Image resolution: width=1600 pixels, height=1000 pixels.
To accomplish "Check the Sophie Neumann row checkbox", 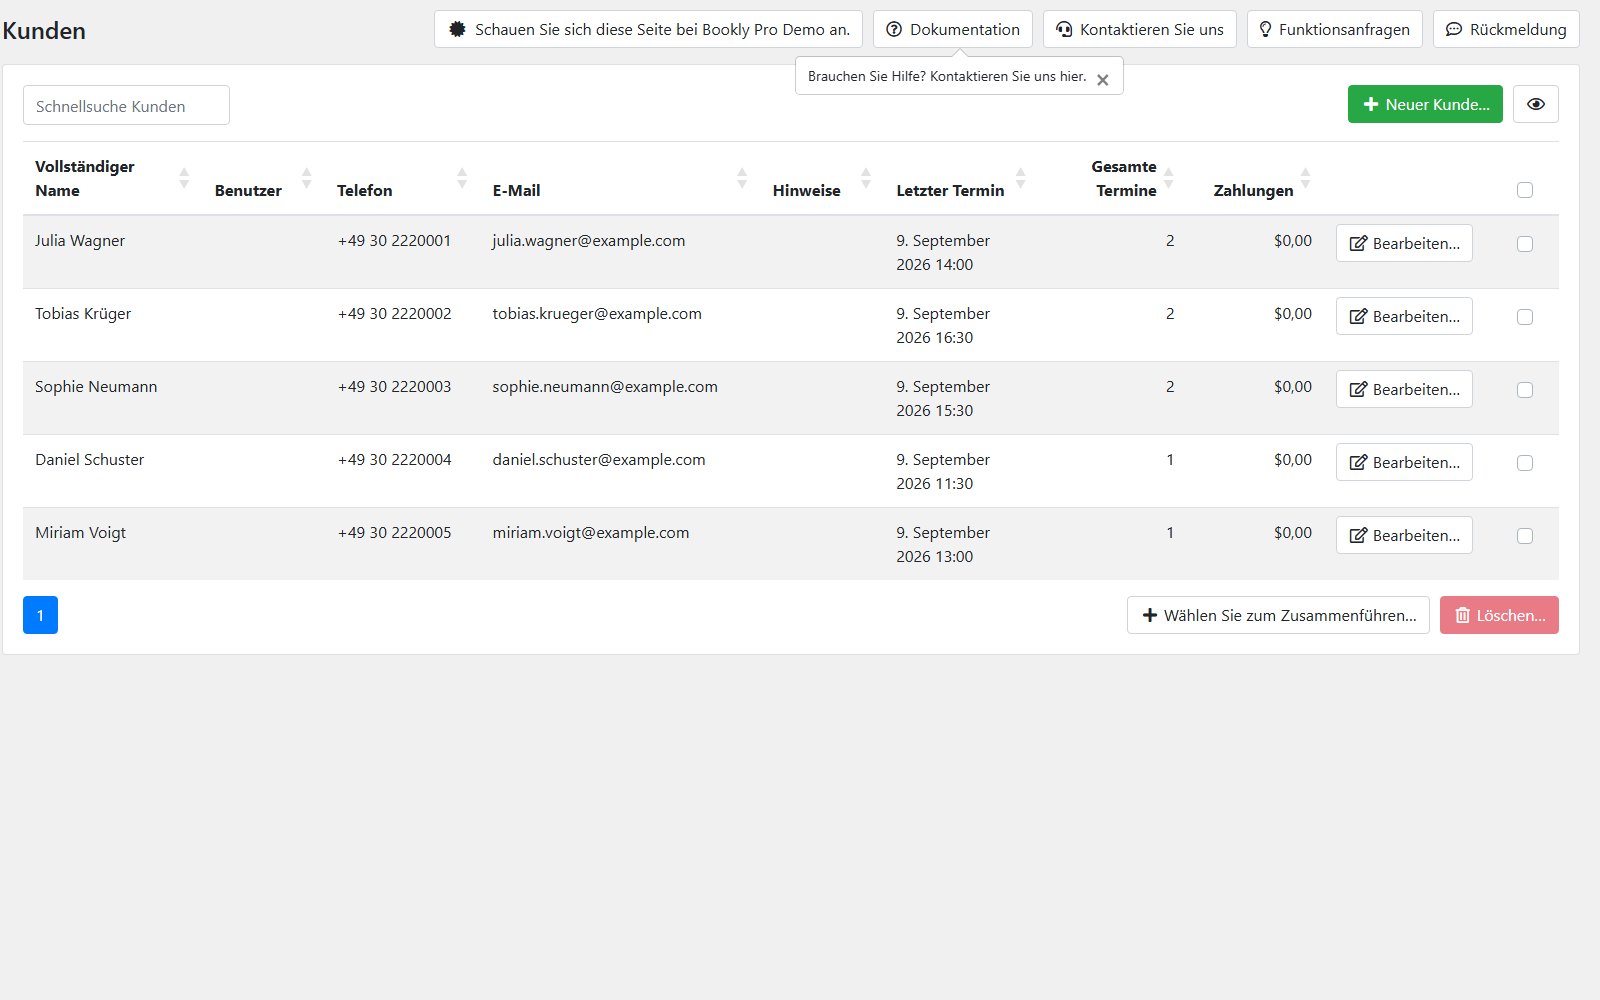I will 1525,390.
